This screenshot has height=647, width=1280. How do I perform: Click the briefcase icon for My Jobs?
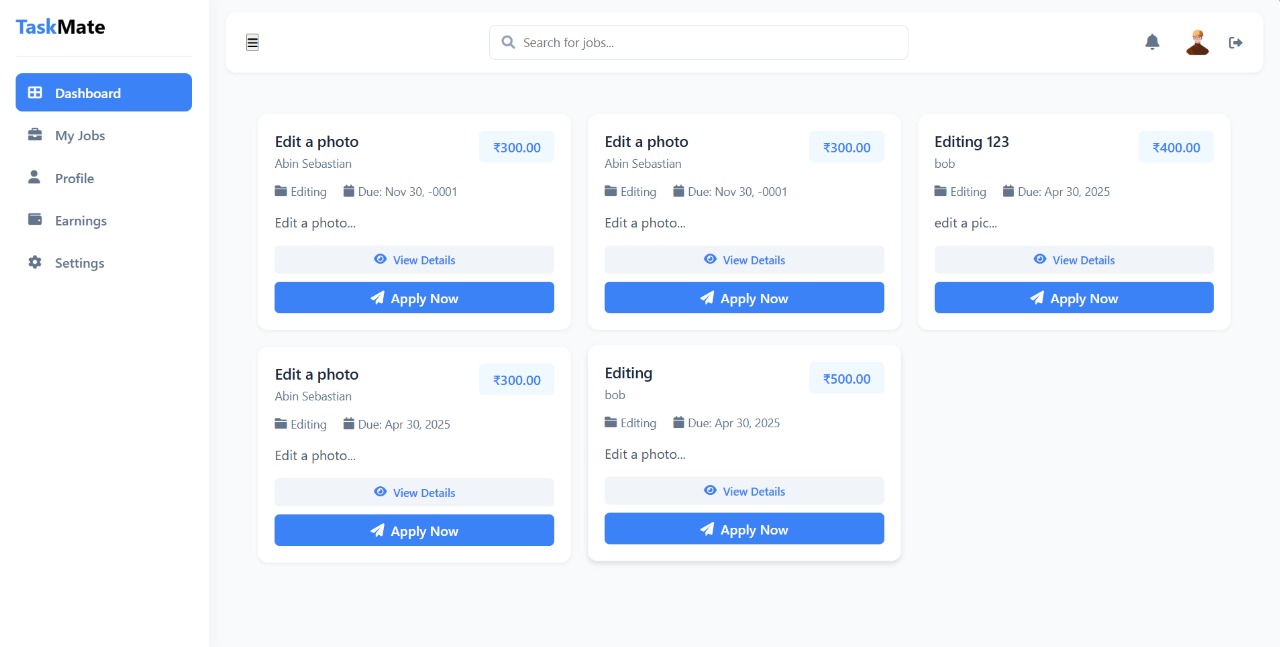coord(35,135)
